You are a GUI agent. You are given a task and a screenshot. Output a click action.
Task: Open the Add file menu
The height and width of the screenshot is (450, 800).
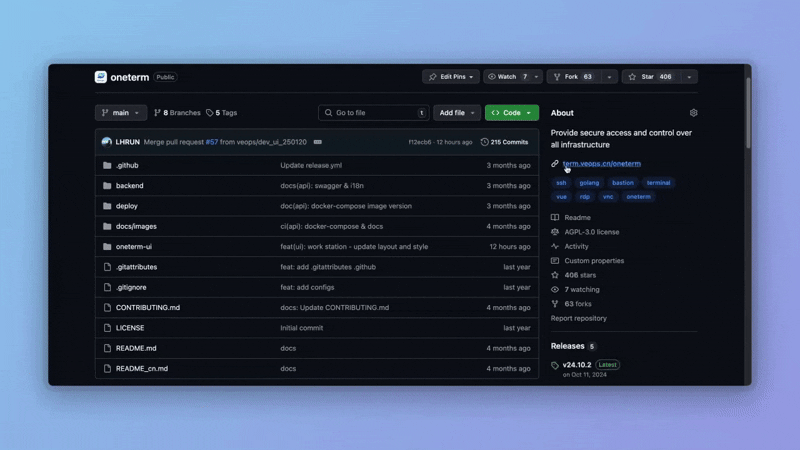pos(456,113)
